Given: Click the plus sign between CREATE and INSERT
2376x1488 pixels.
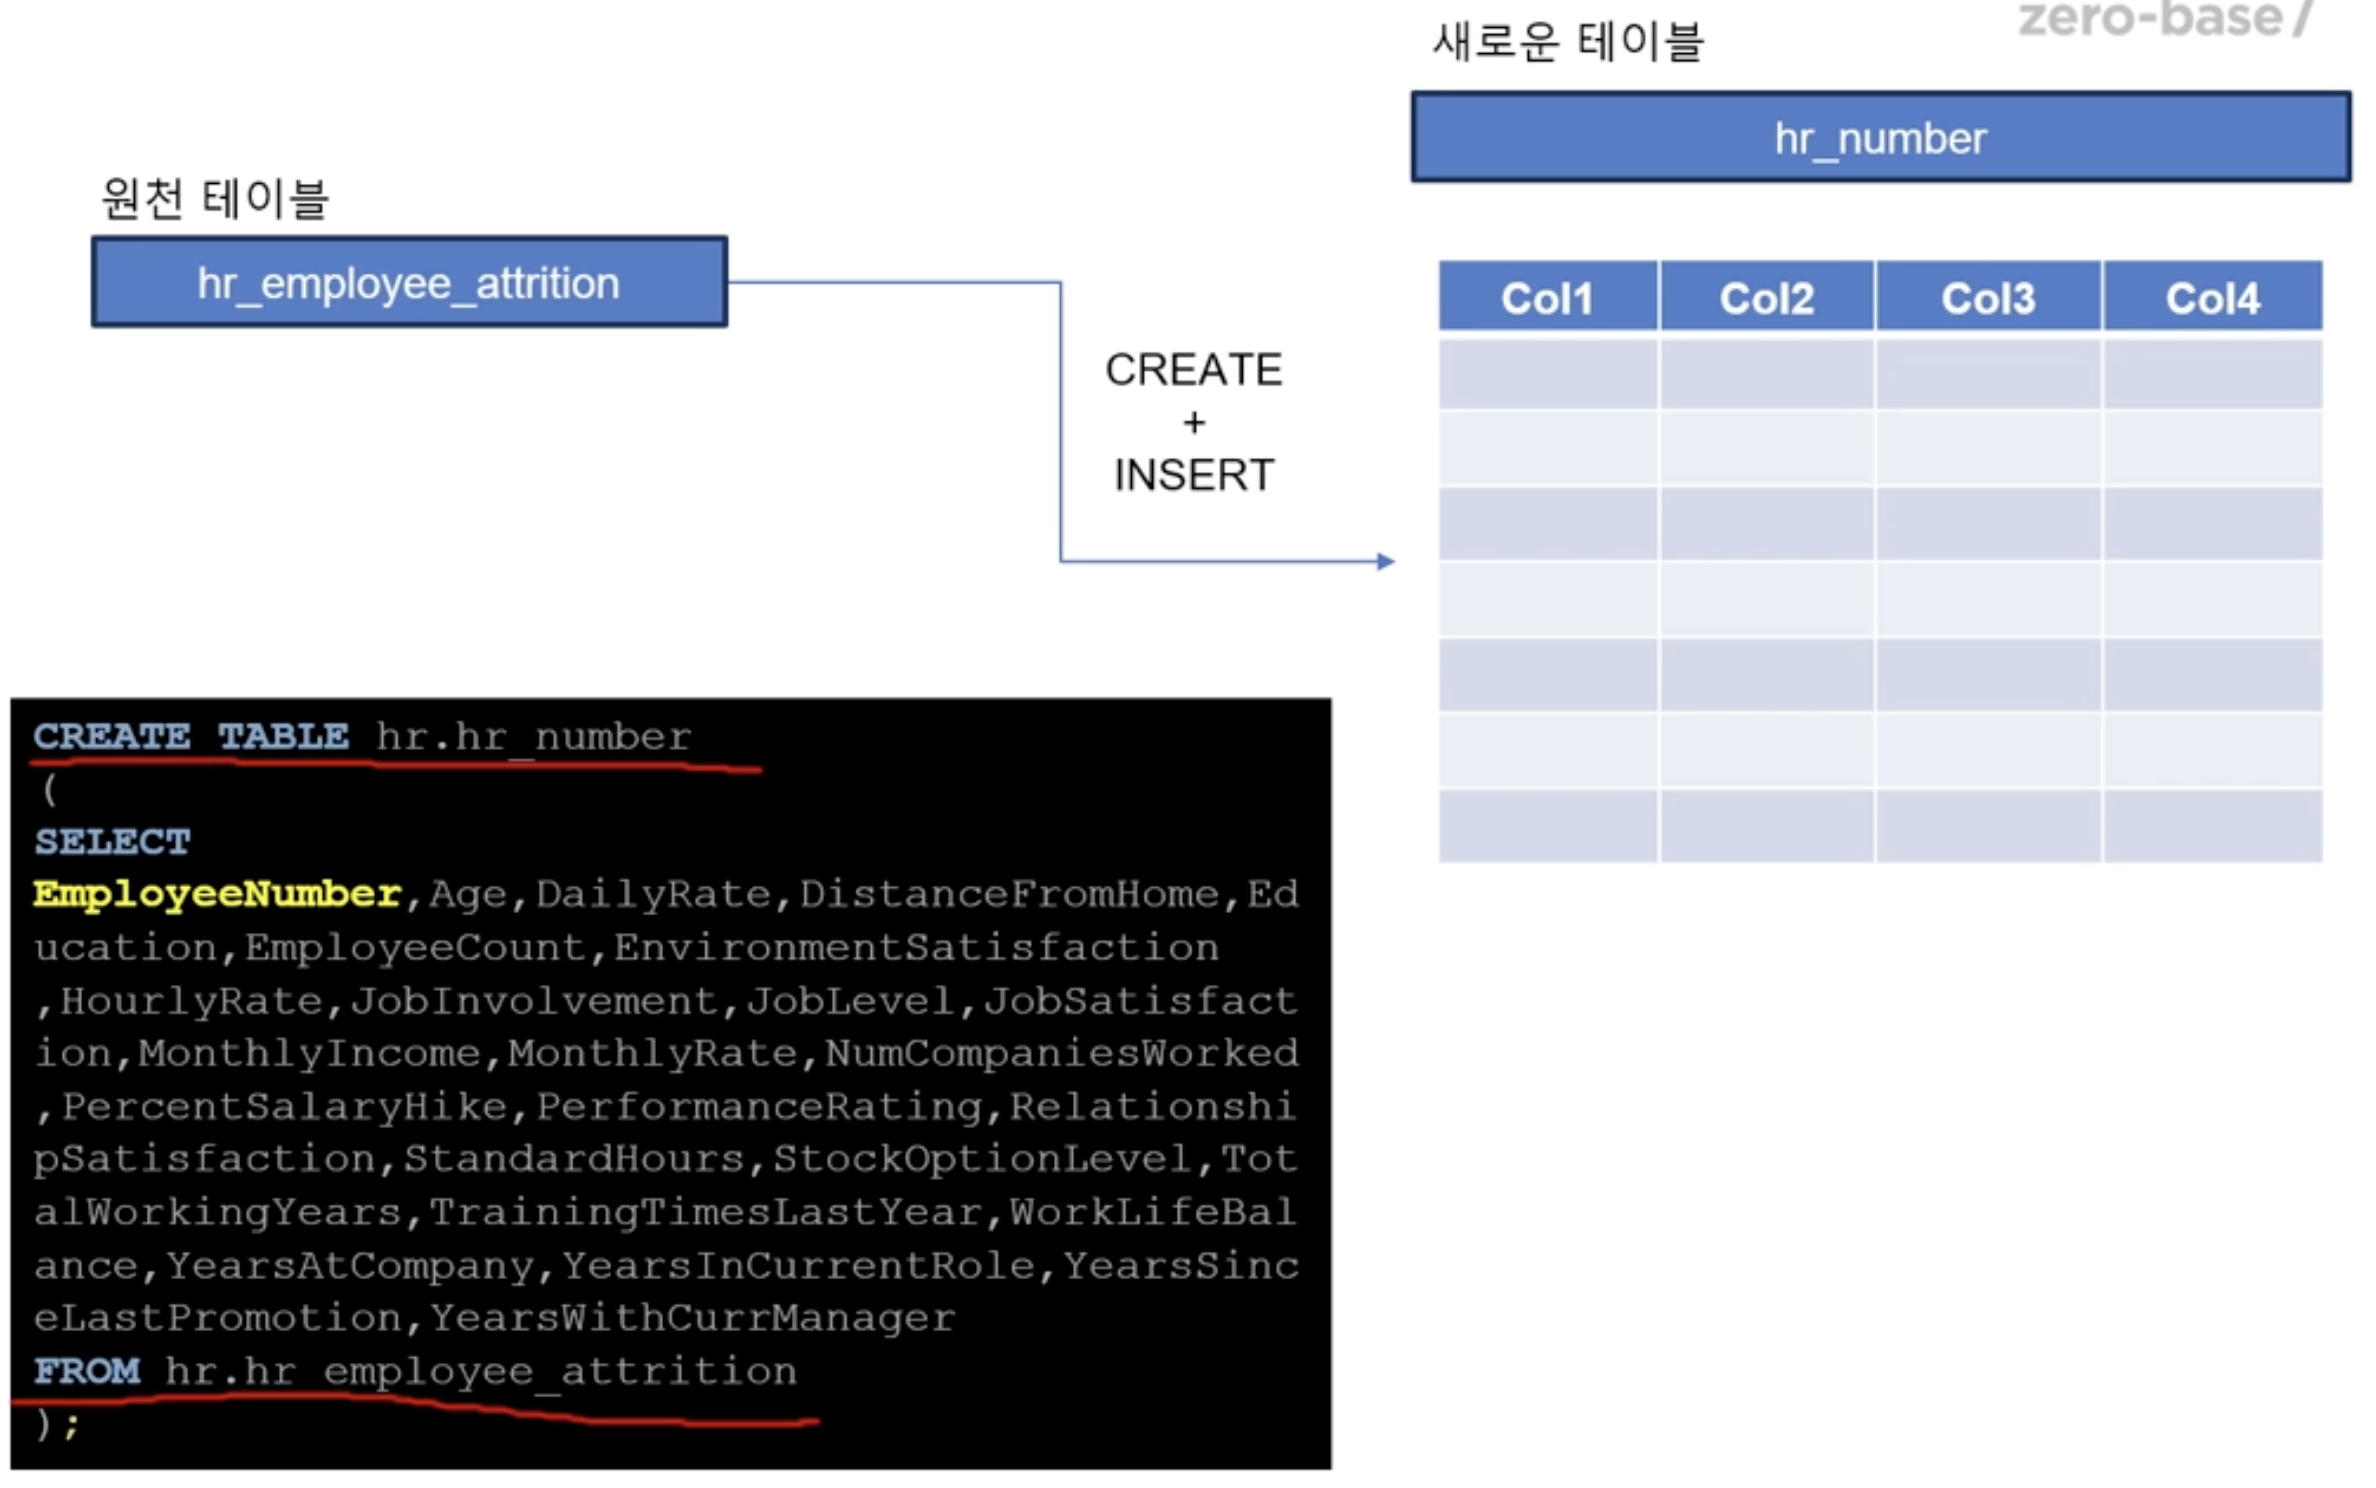Looking at the screenshot, I should (1194, 423).
